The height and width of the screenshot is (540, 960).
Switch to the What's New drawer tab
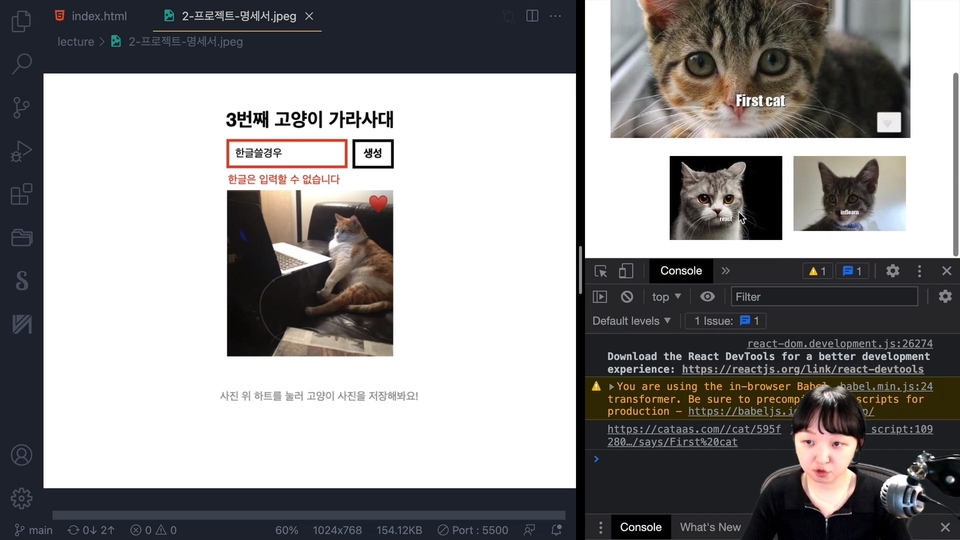coord(710,527)
